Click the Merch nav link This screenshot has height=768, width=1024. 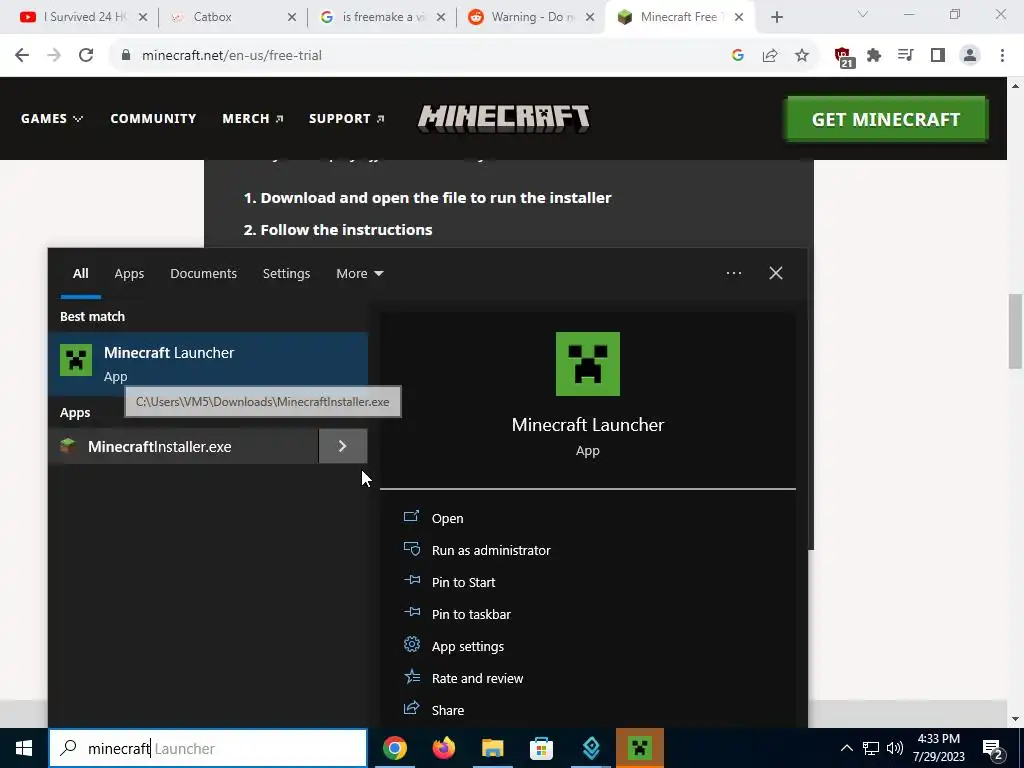(253, 118)
